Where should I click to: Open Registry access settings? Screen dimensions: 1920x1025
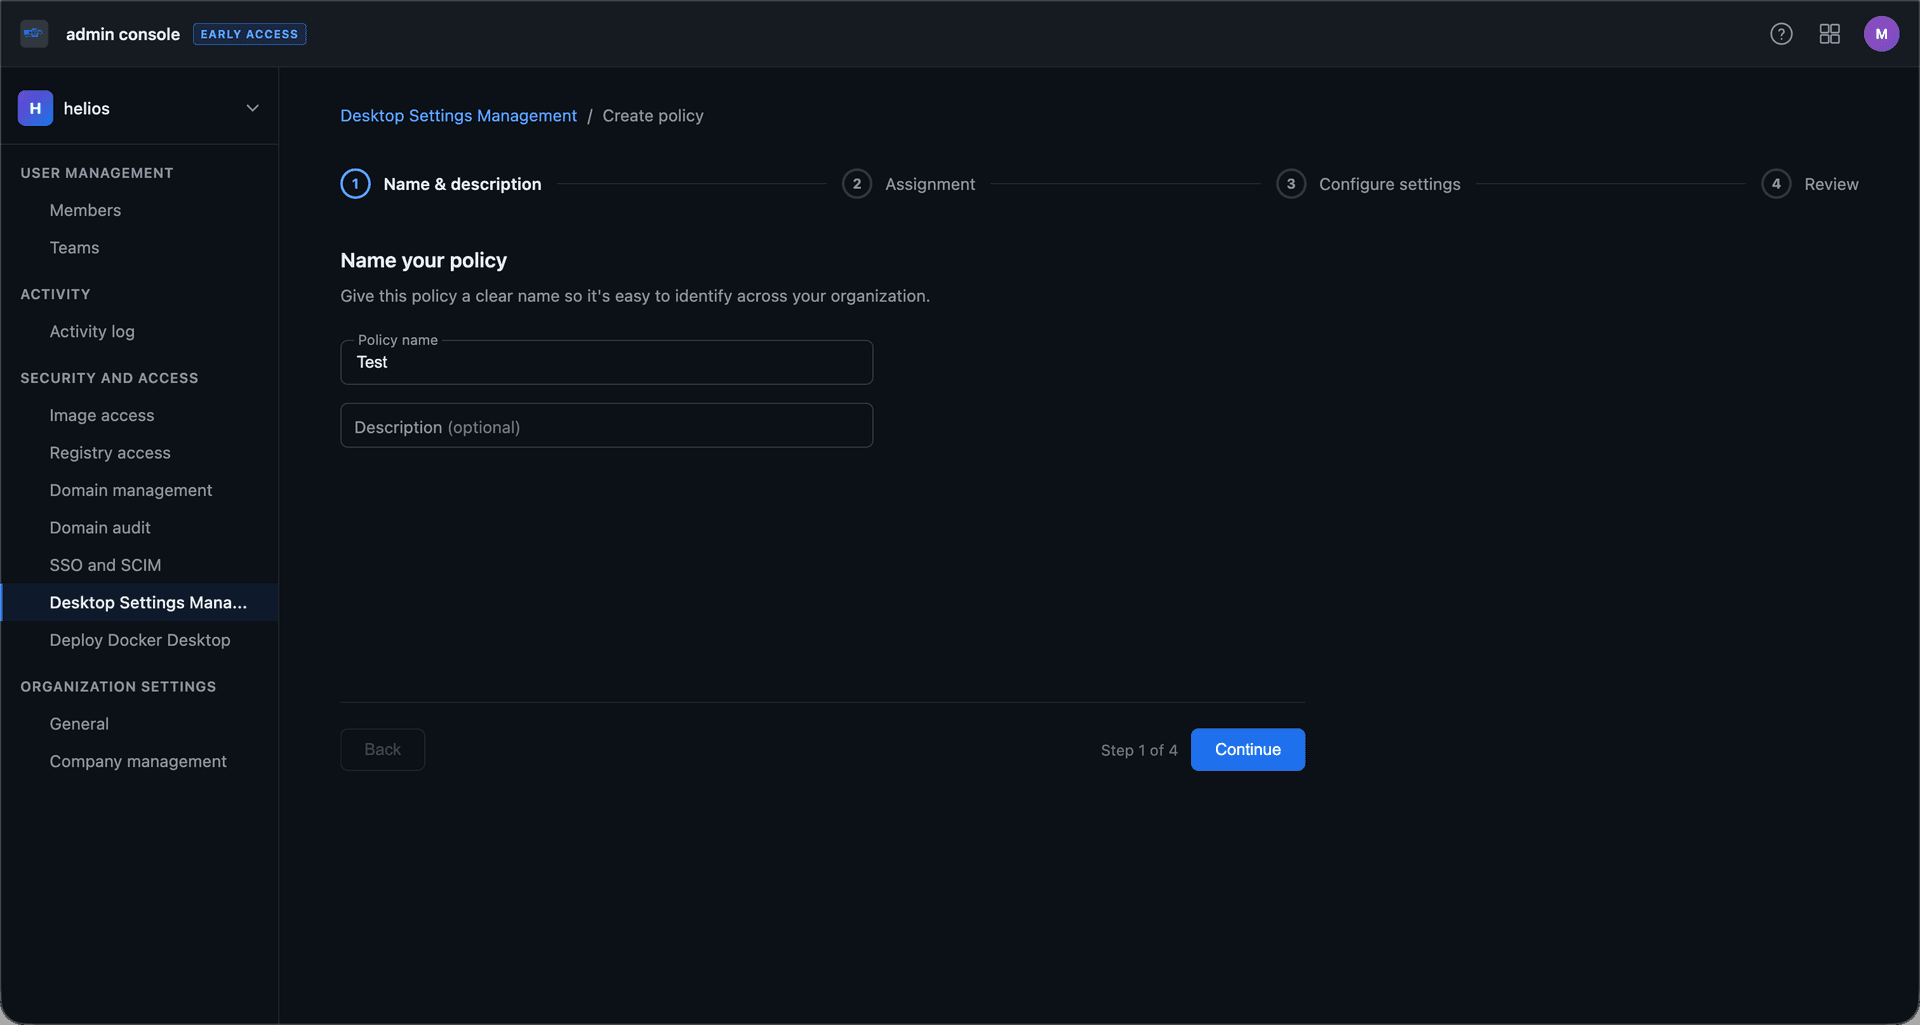(110, 453)
